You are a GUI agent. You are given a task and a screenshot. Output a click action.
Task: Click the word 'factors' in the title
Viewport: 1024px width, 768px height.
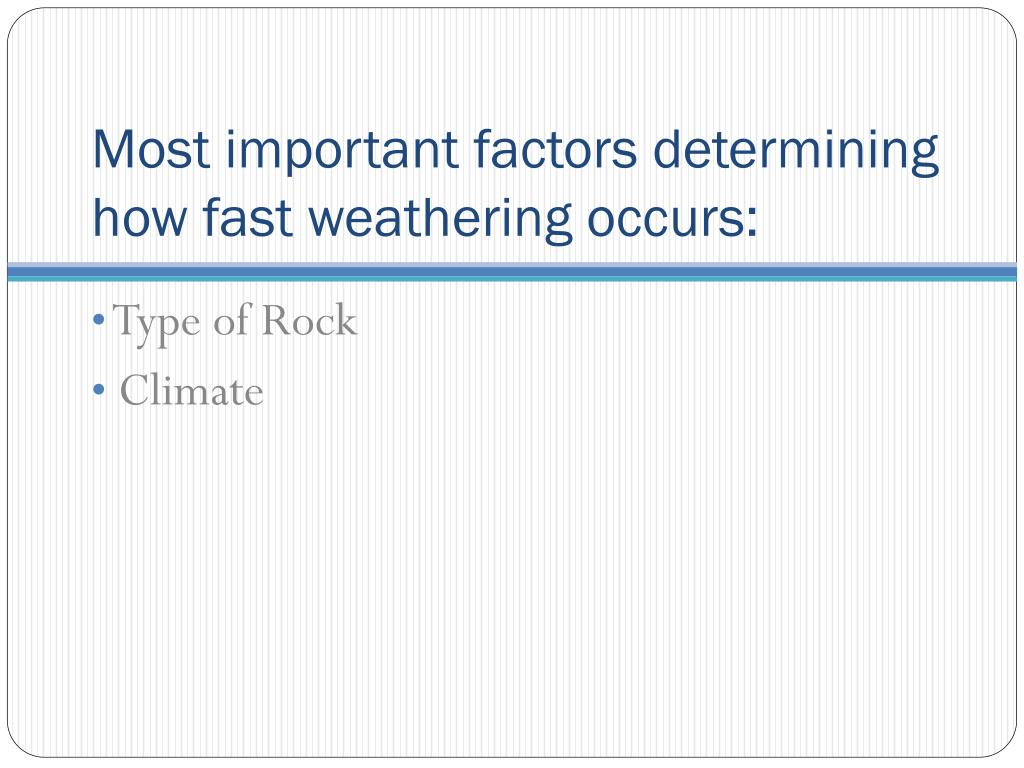554,150
